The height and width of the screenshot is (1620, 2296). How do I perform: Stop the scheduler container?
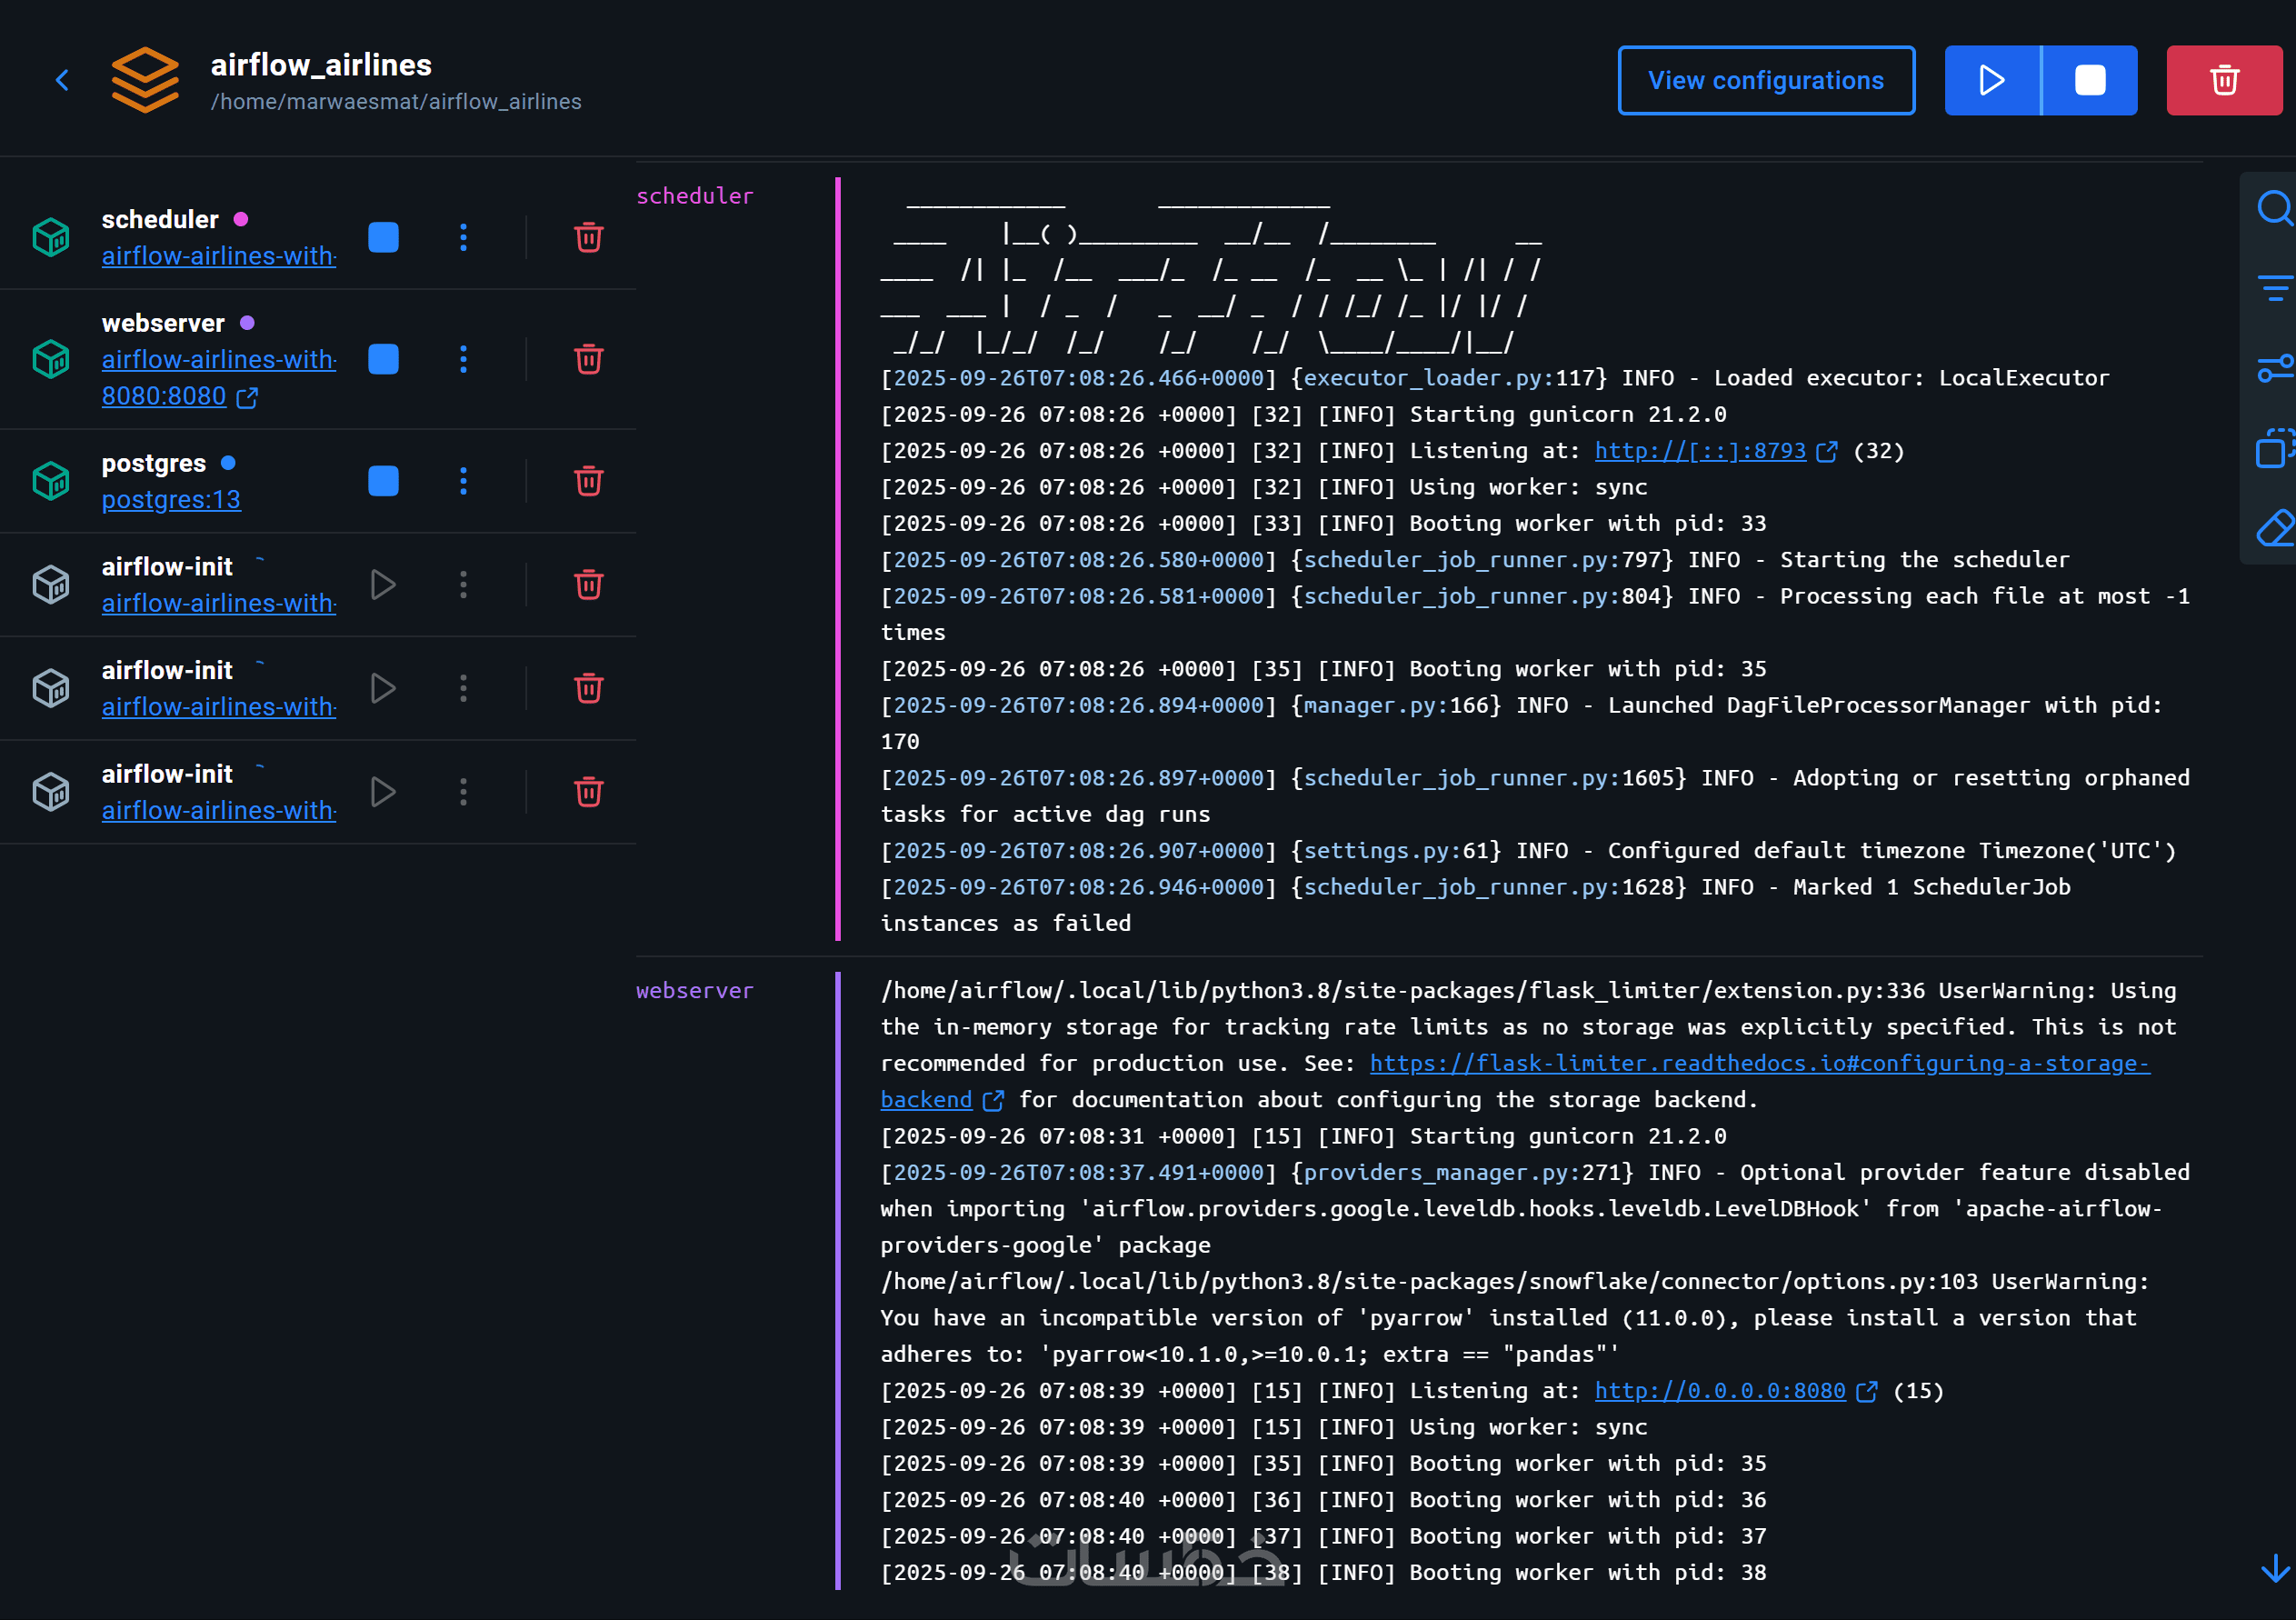point(383,238)
